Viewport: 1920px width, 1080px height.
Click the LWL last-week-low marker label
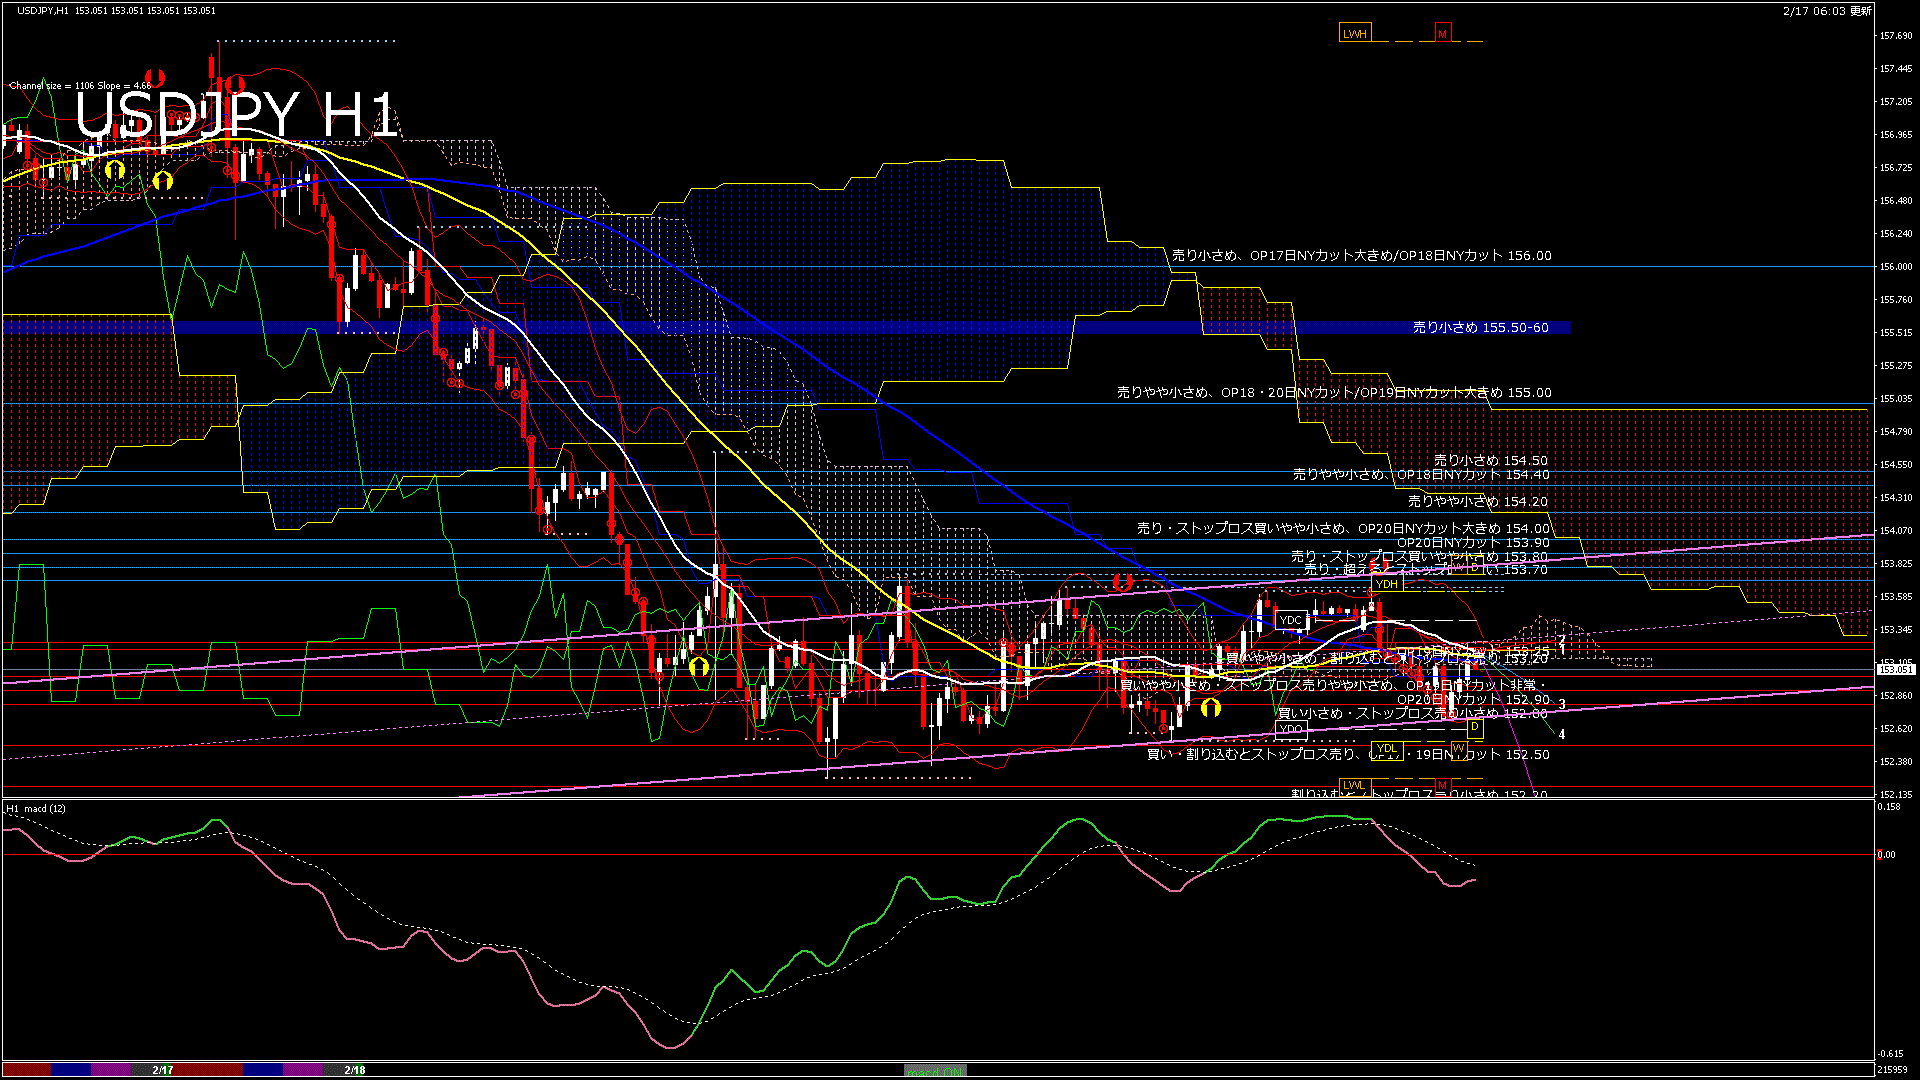coord(1354,785)
